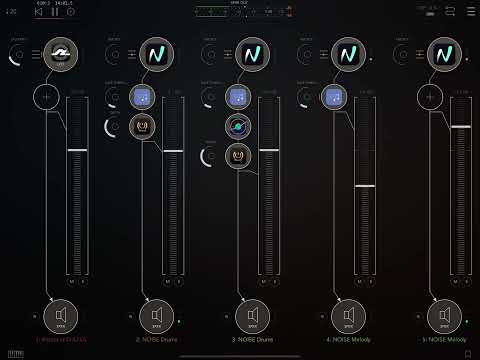Open speaker output node for channel 1
Image resolution: width=480 pixels, height=360 pixels.
click(60, 316)
